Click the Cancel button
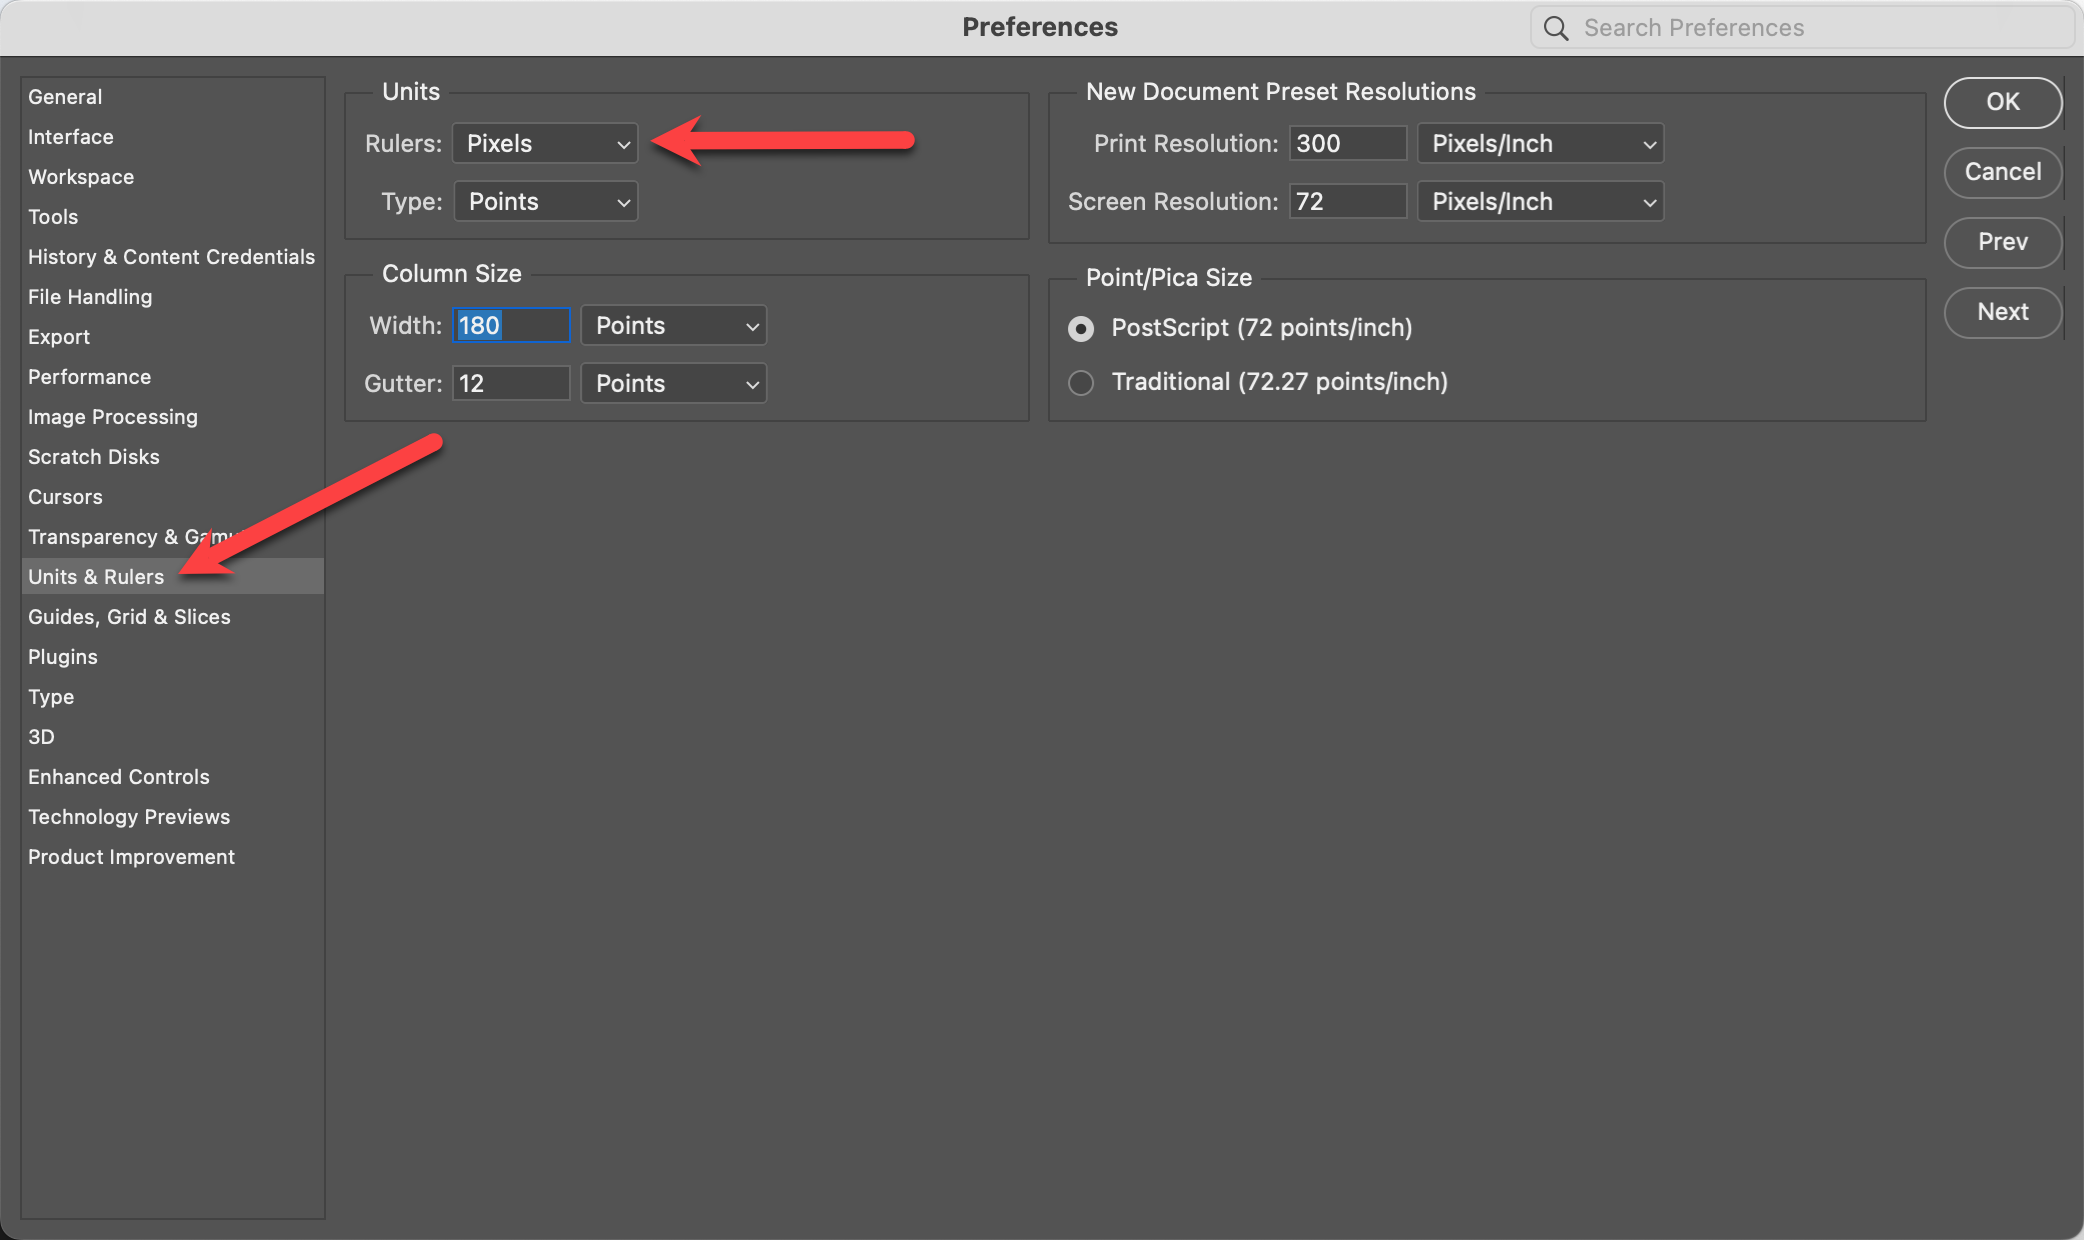The width and height of the screenshot is (2084, 1240). 2002,172
